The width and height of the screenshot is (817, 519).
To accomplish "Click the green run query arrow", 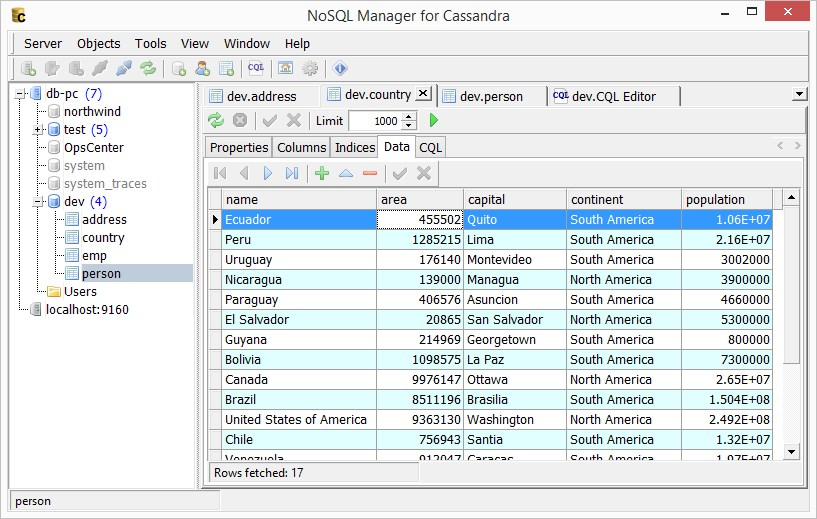I will (x=434, y=120).
